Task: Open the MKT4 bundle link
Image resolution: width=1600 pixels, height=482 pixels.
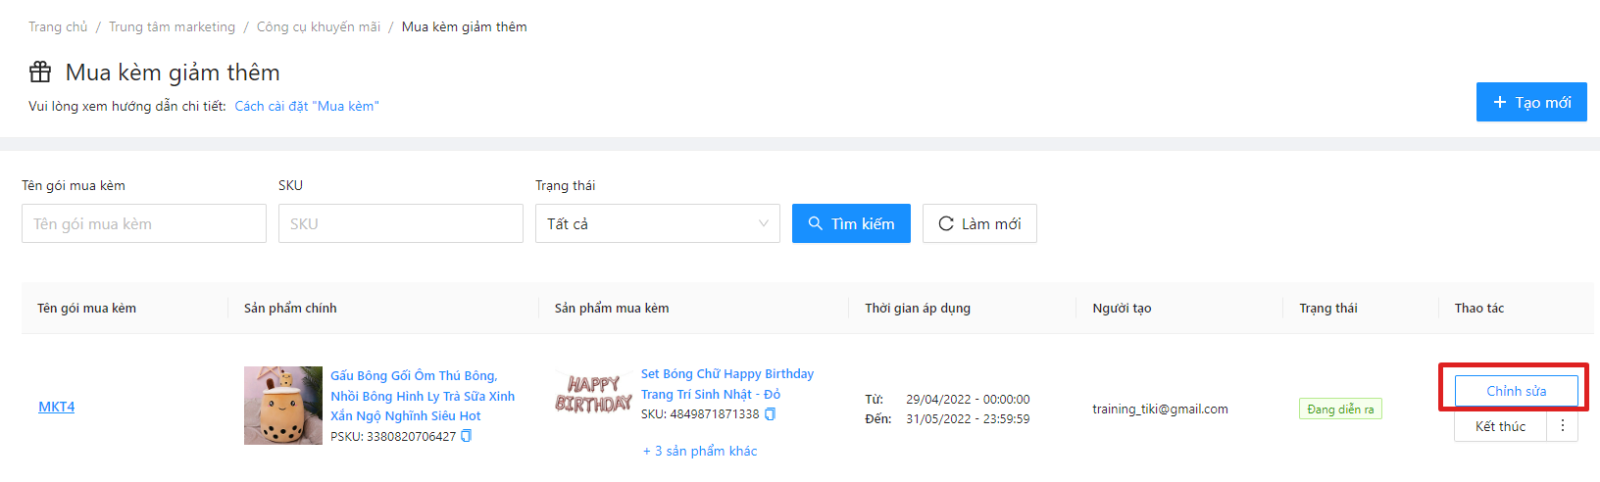Action: click(56, 407)
